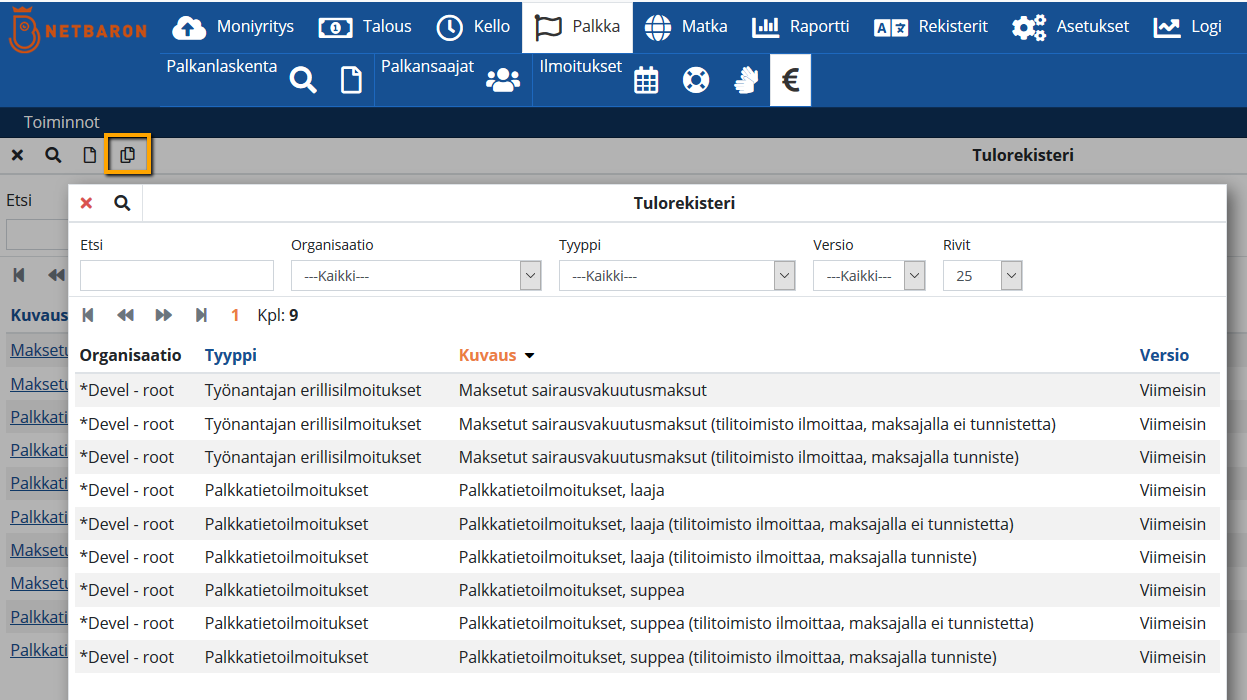Click the Palkanlaskenta search magnifier icon
1247x700 pixels.
click(x=303, y=80)
